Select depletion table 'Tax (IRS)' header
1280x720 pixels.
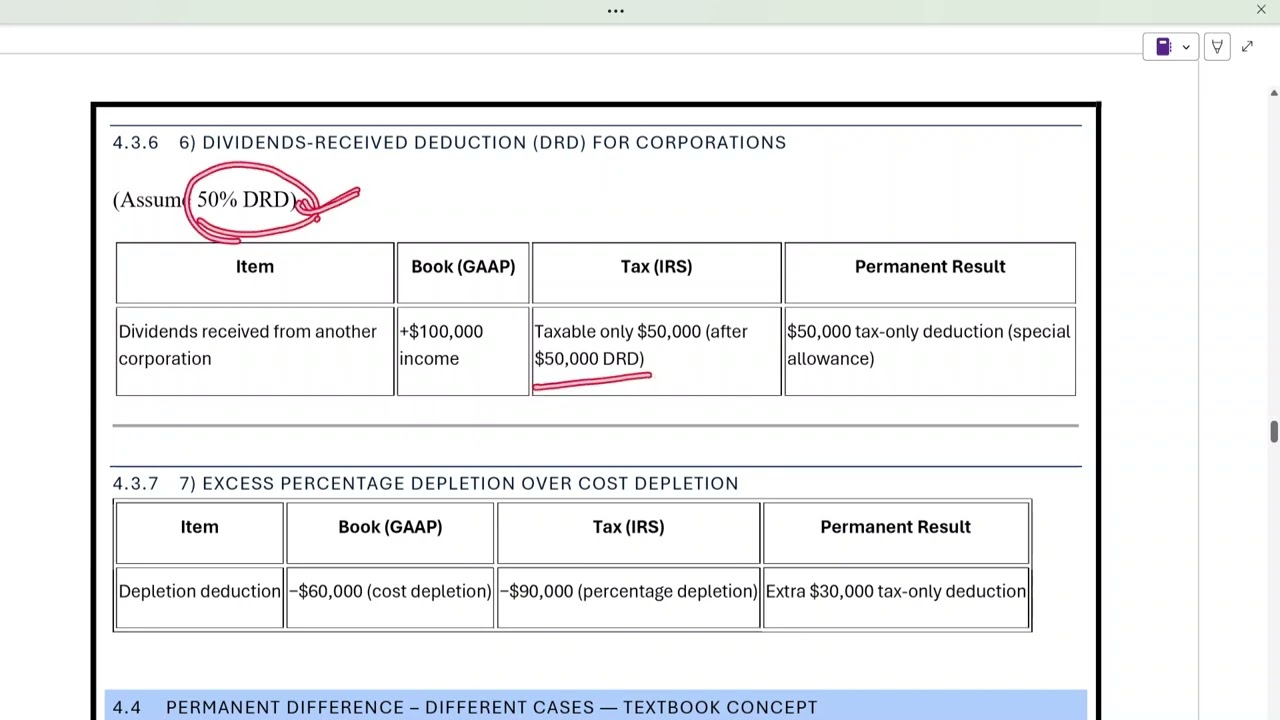click(x=628, y=533)
